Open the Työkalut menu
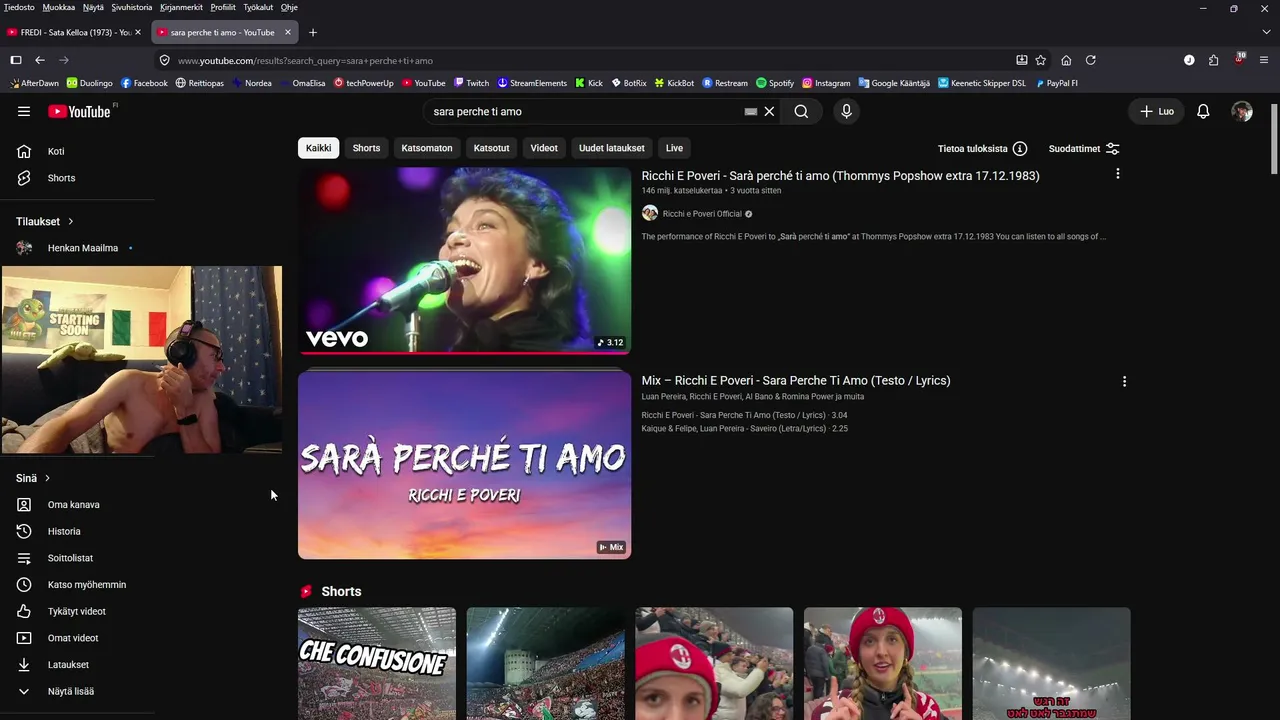The width and height of the screenshot is (1280, 720). [x=258, y=7]
